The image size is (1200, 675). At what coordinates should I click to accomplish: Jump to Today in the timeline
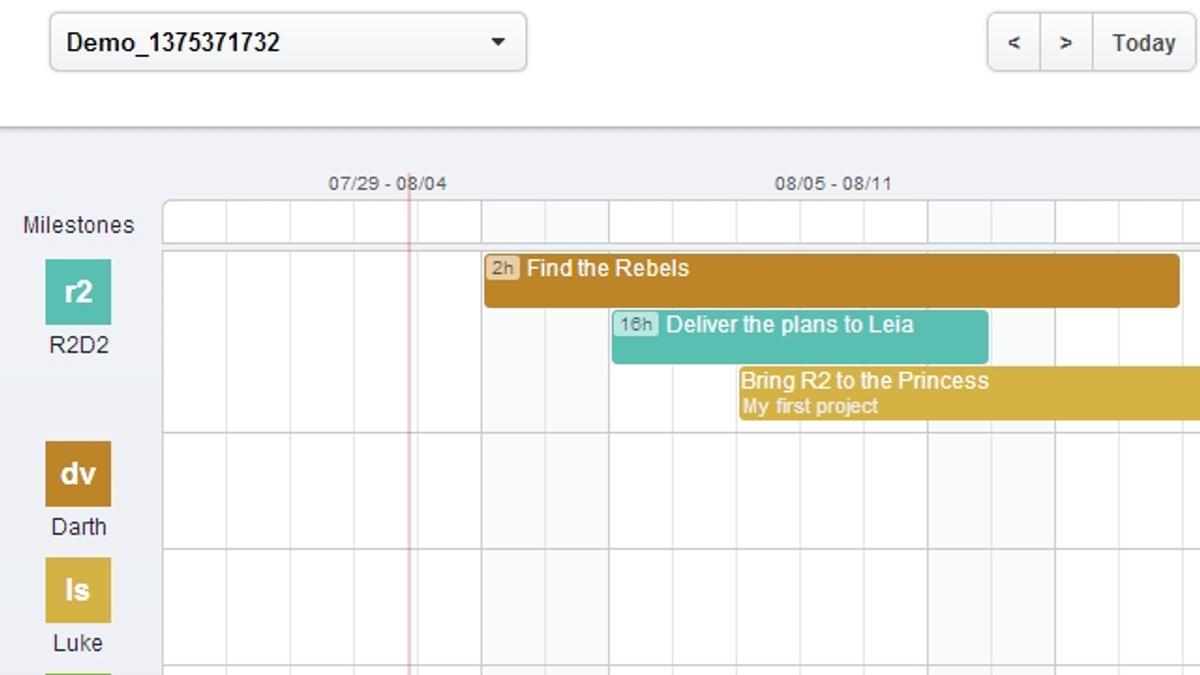[x=1144, y=42]
